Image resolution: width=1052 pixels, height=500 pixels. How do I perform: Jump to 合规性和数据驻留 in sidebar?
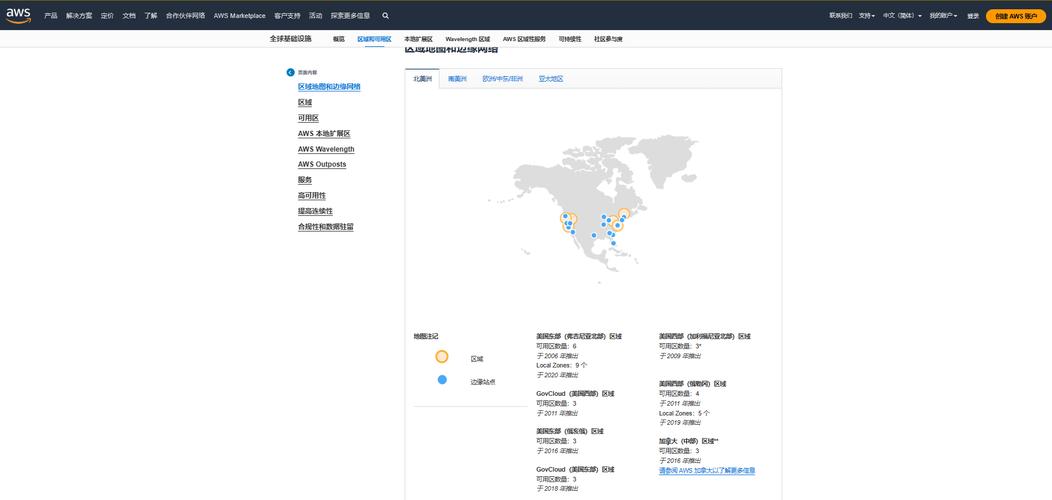tap(325, 227)
